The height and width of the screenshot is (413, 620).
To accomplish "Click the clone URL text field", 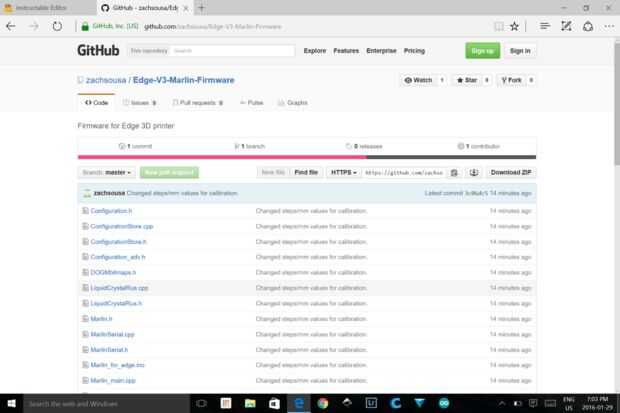I will coord(404,172).
